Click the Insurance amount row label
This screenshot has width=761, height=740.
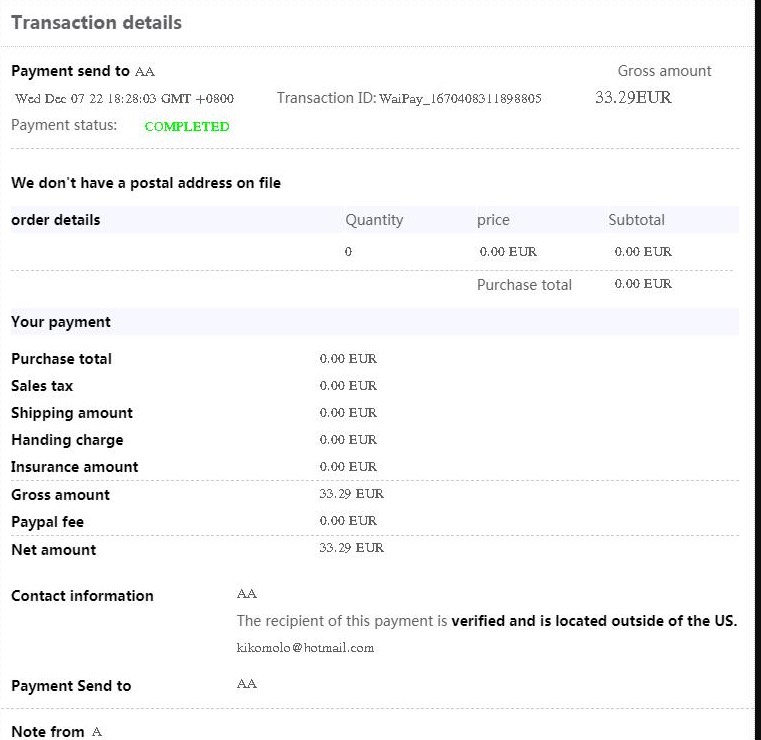(75, 467)
